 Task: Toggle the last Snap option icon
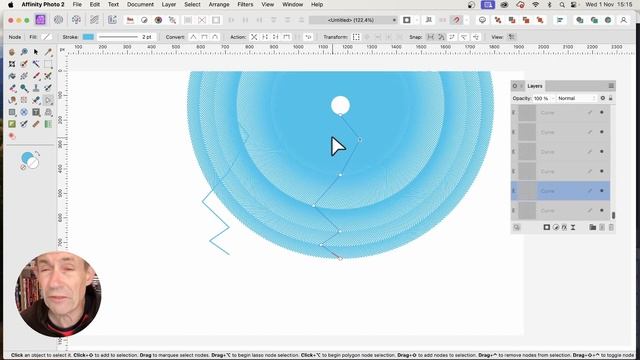(x=476, y=37)
